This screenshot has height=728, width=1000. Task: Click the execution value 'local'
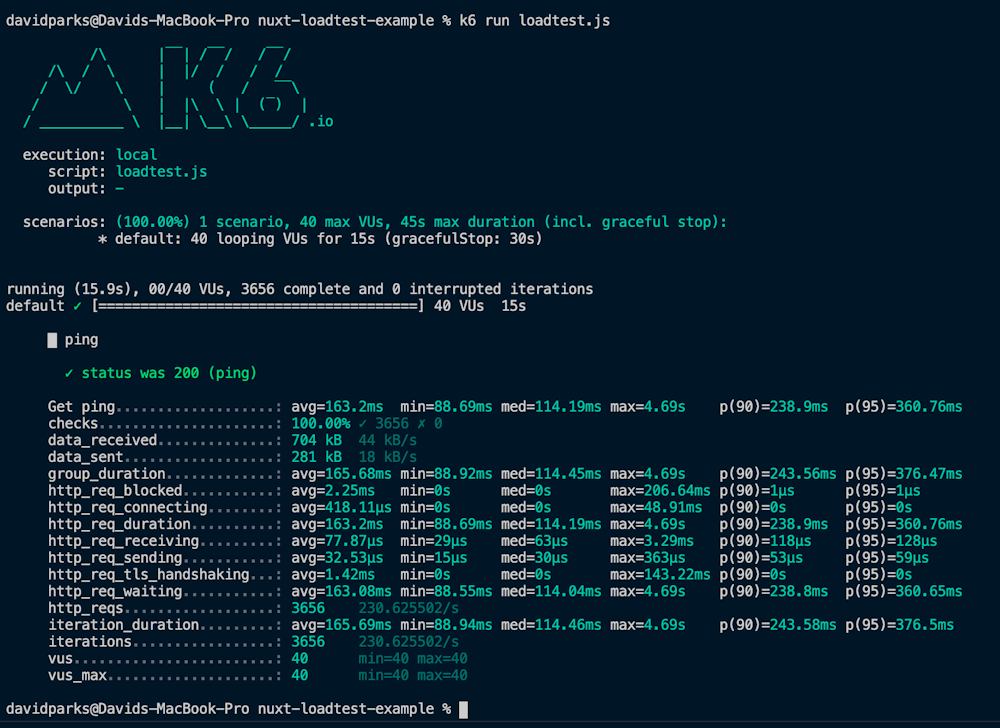point(136,155)
